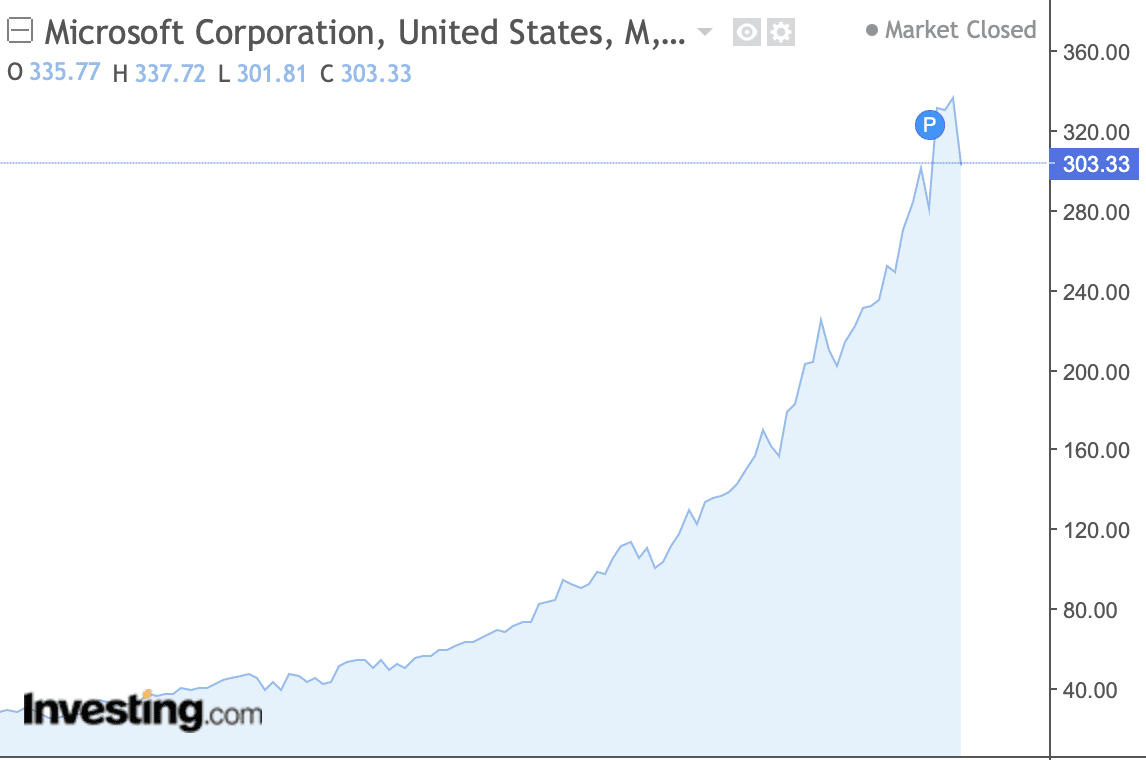Click the blue P marker on the chart

929,125
